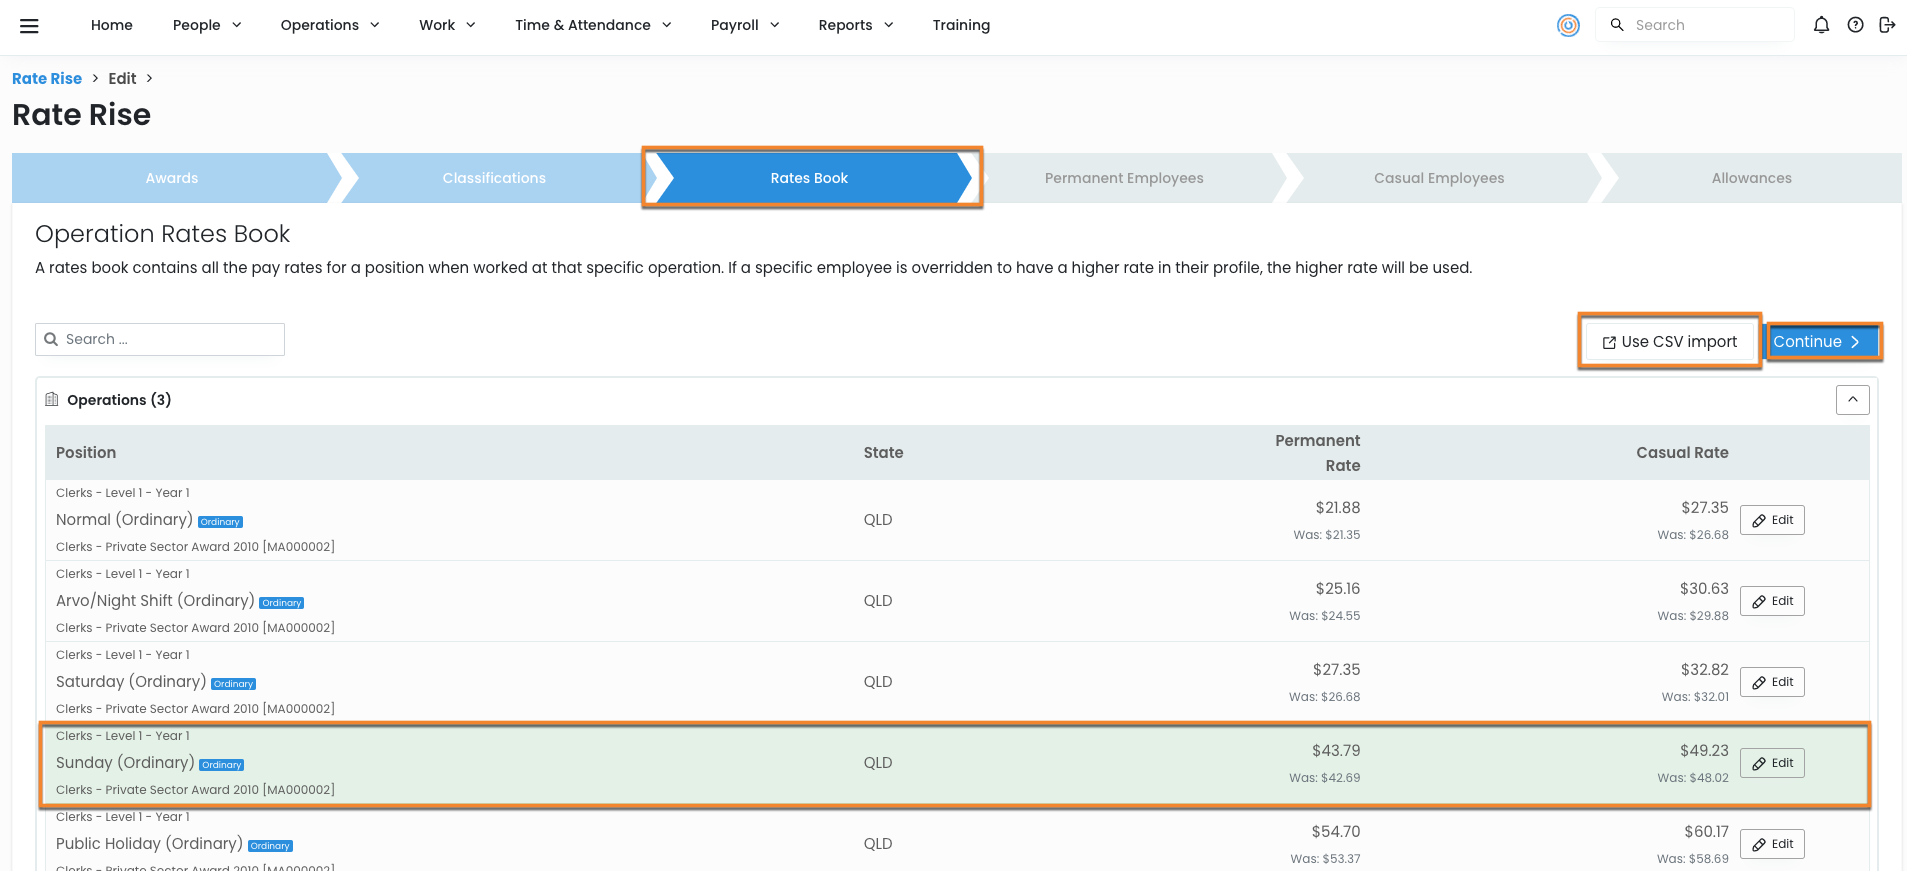Switch to the Permanent Employees step
The image size is (1907, 871).
tap(1124, 178)
